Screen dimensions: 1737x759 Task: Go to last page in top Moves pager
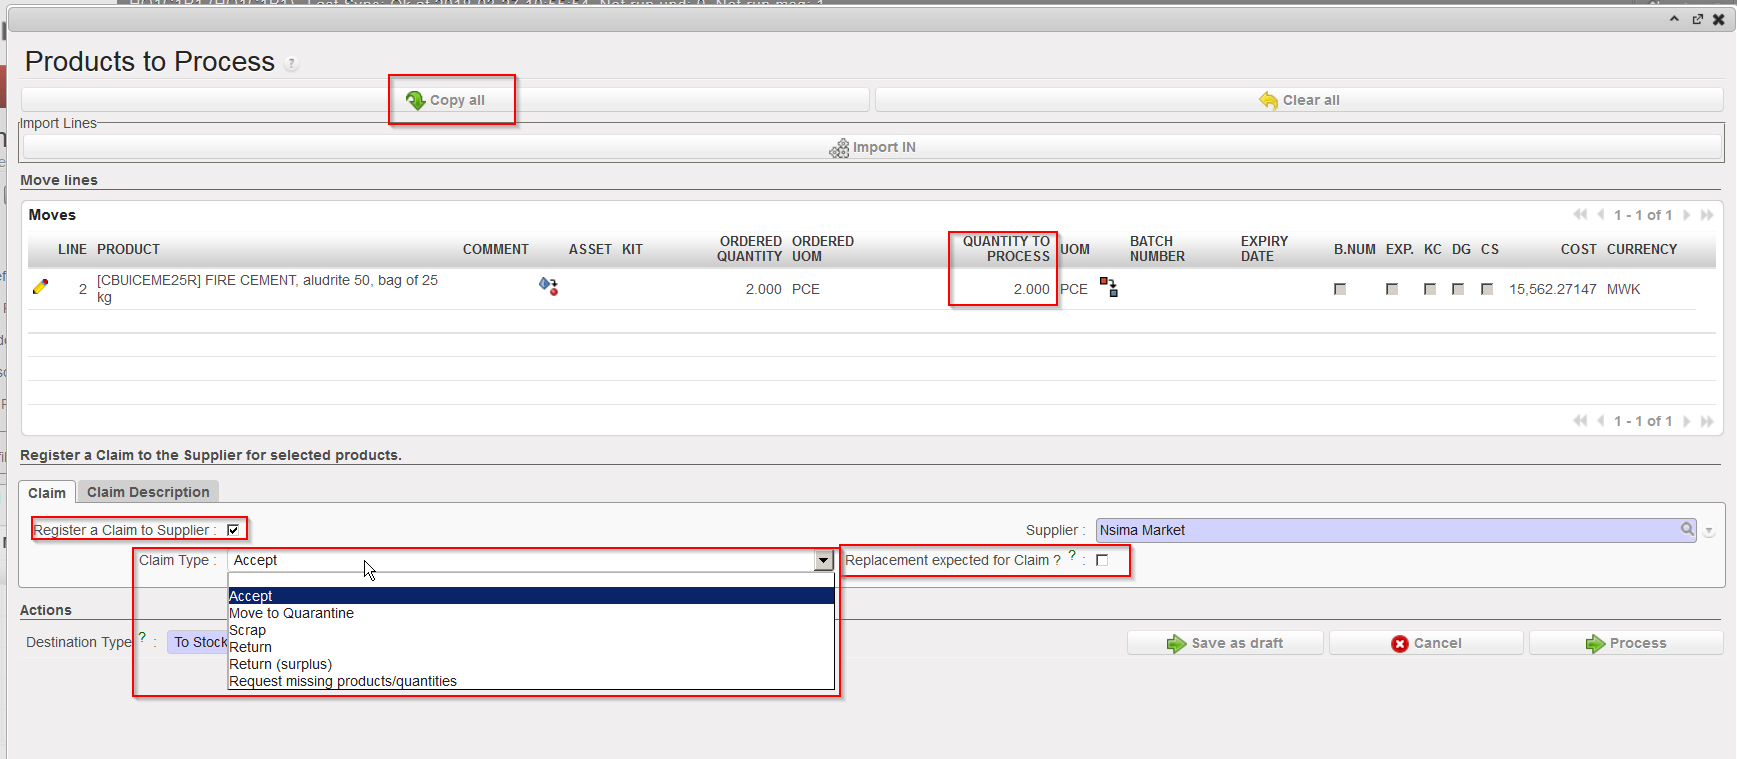pyautogui.click(x=1707, y=215)
